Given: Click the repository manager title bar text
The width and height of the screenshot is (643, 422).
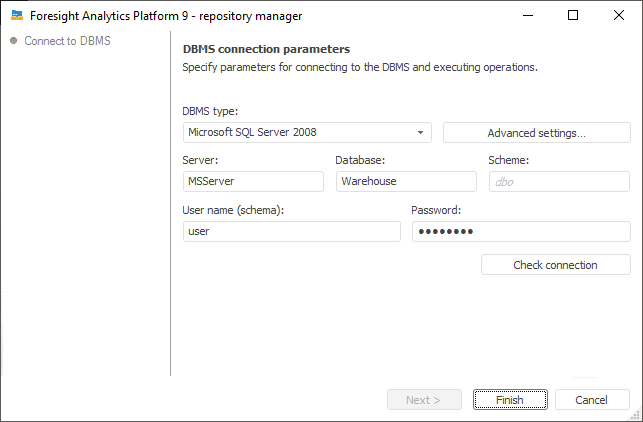Looking at the screenshot, I should [x=167, y=16].
